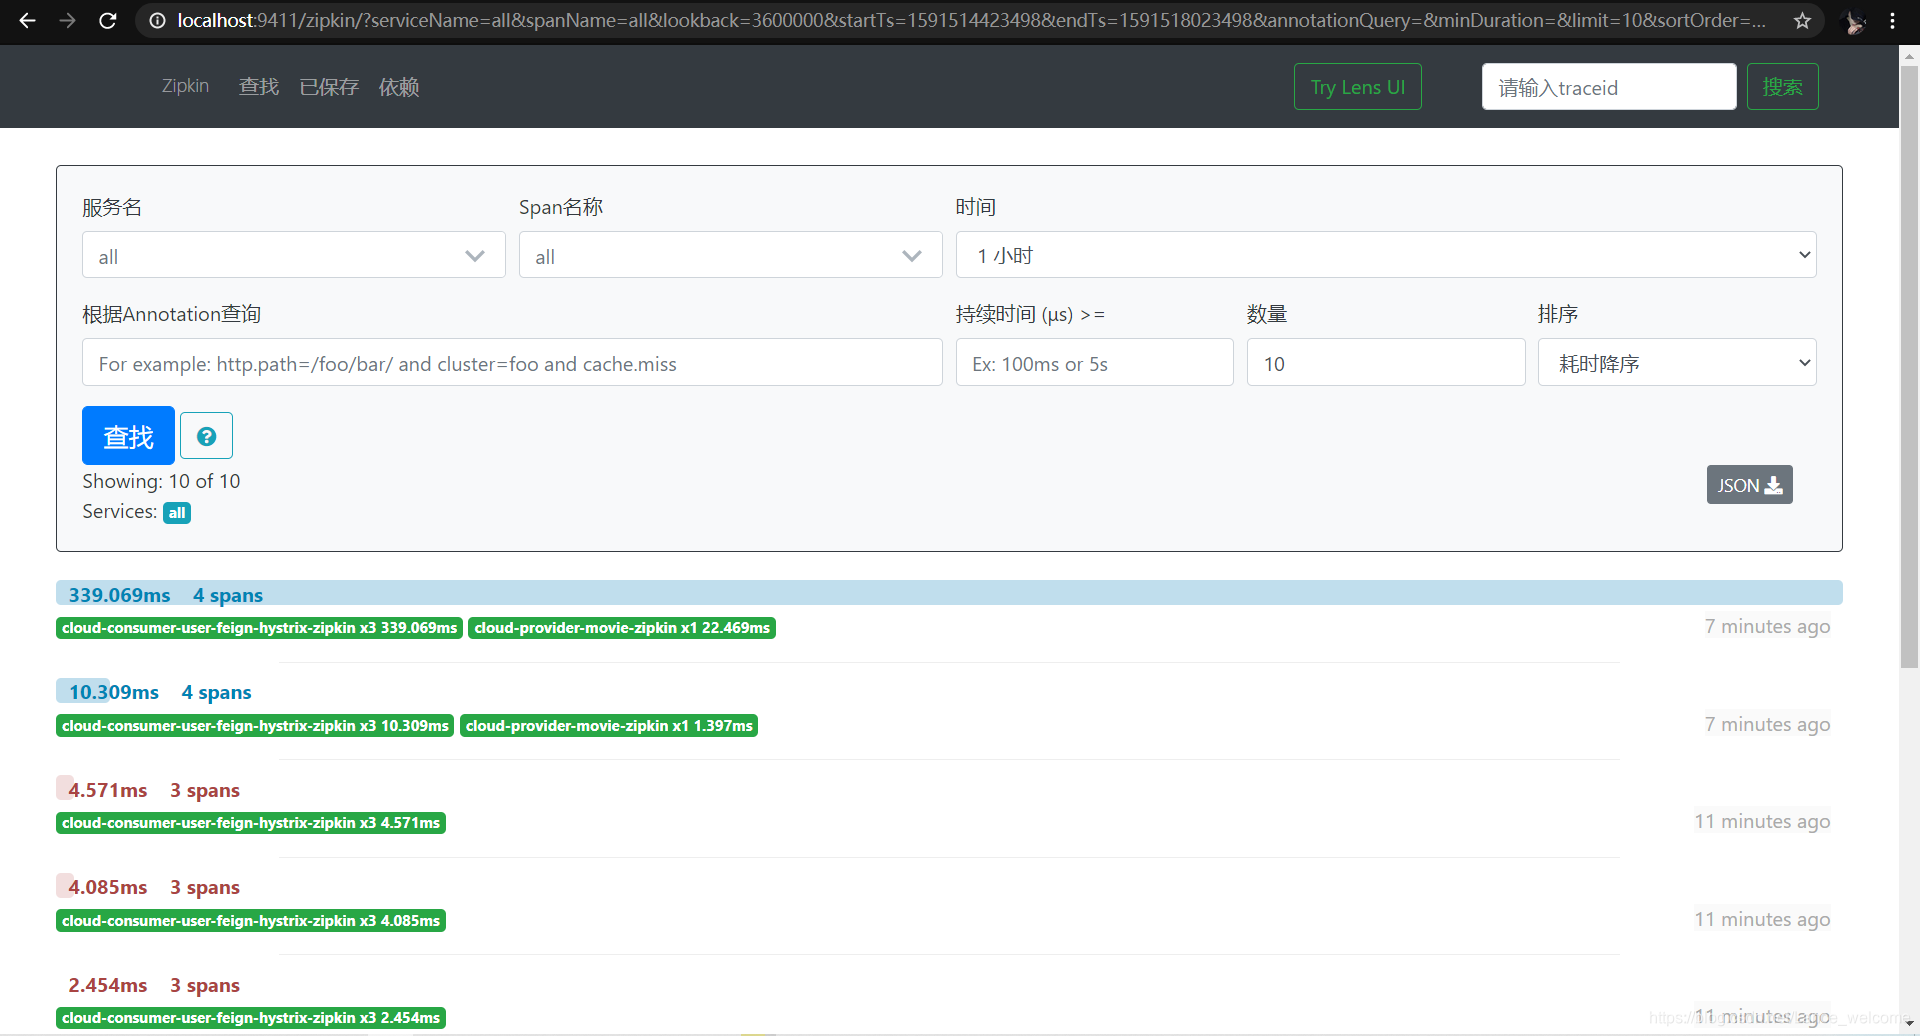Focus the Annotation query input field
1920x1036 pixels.
click(x=512, y=362)
